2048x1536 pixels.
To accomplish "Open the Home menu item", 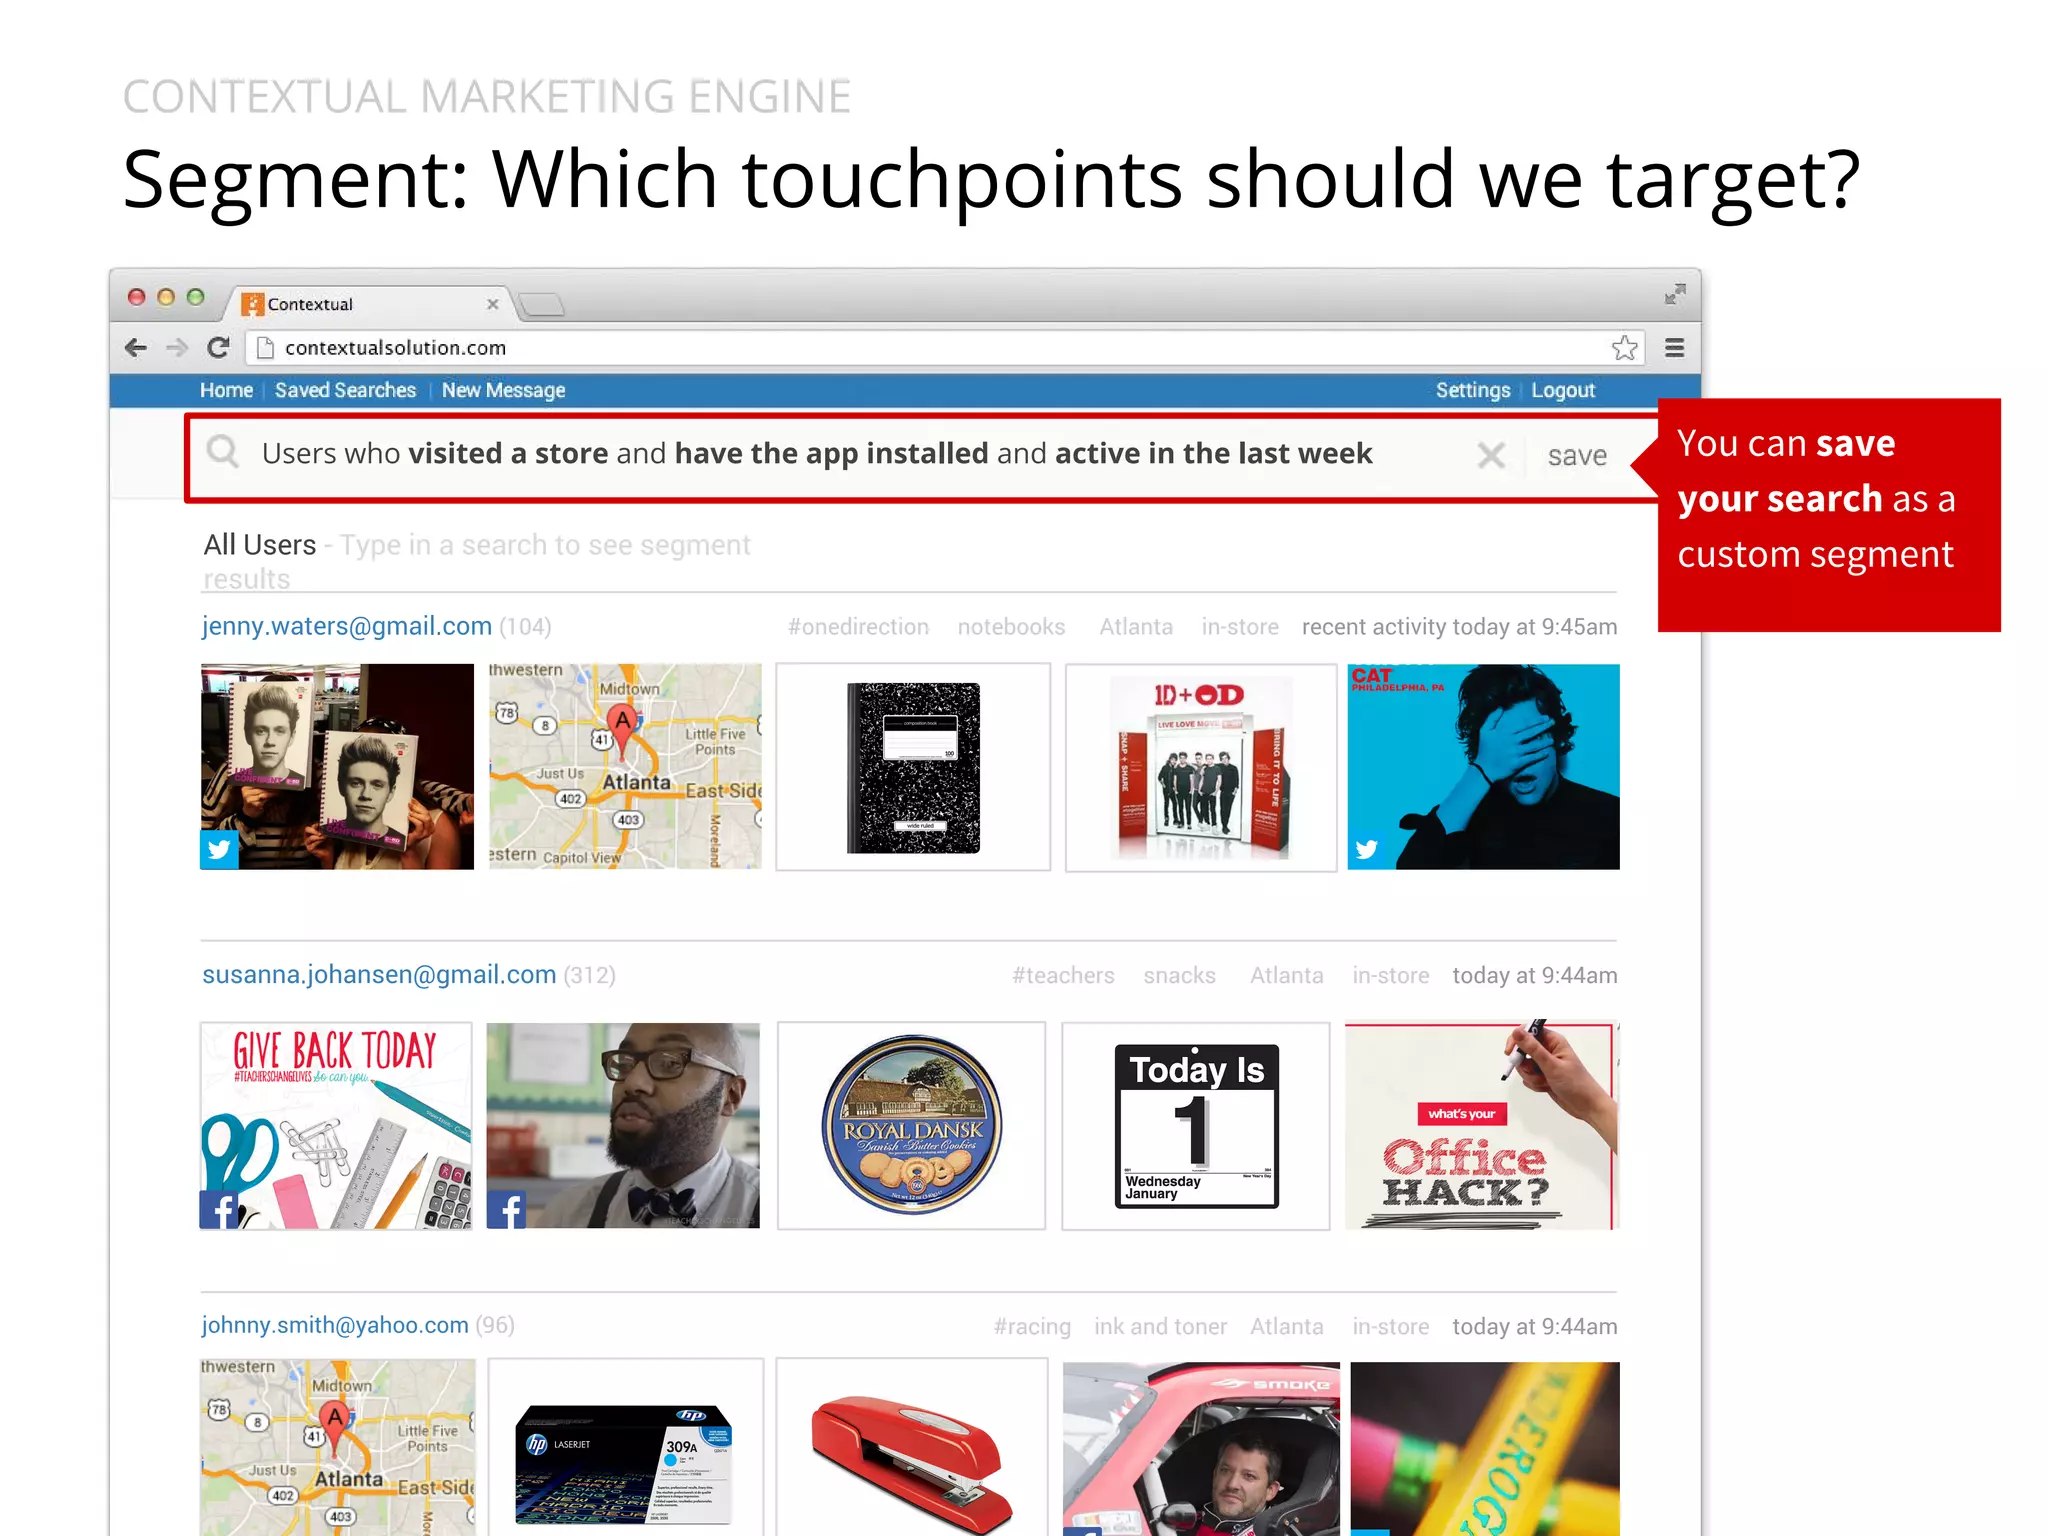I will point(226,390).
